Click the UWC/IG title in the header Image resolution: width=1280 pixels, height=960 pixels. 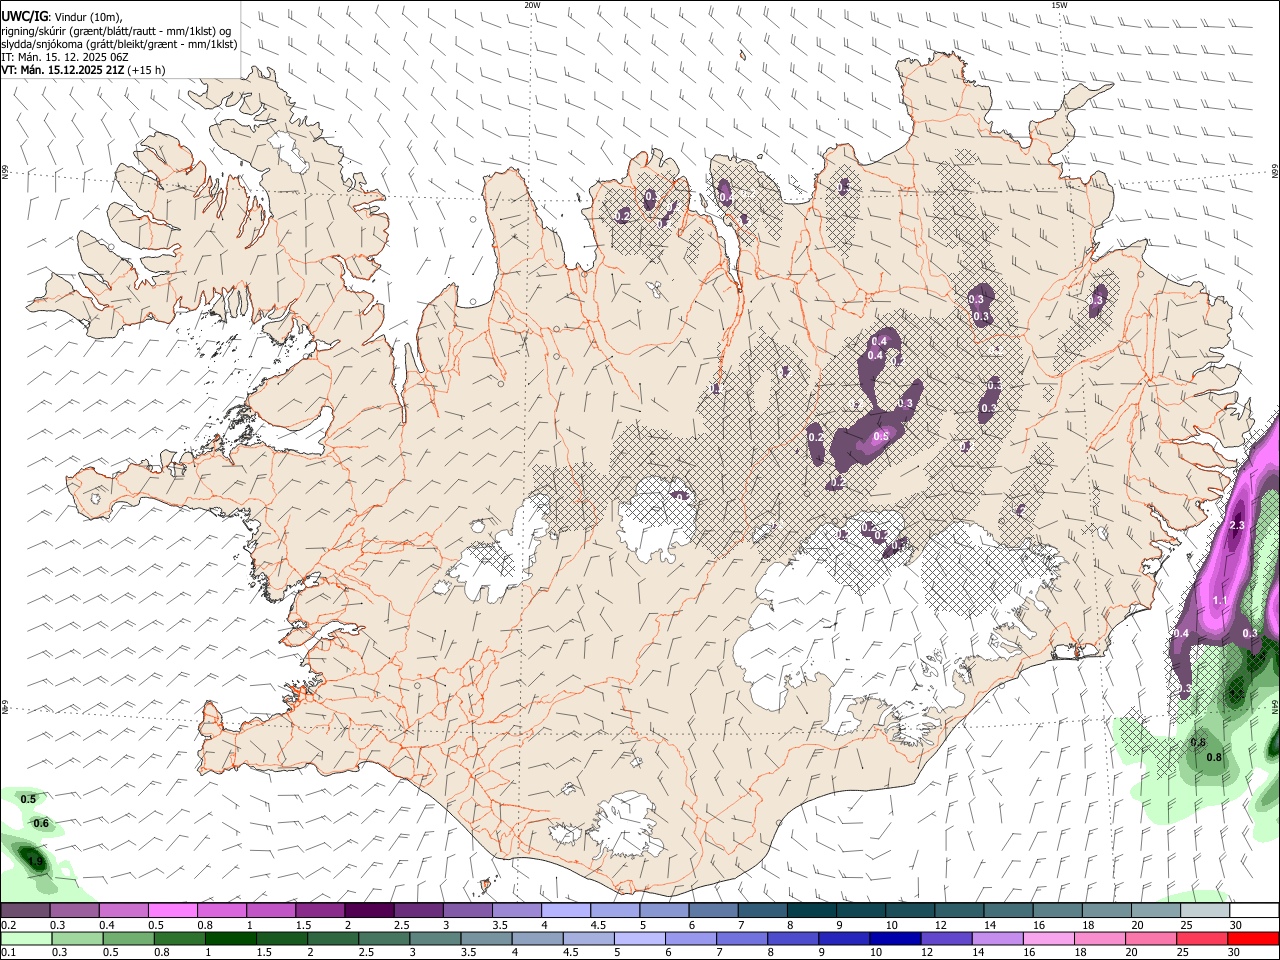tap(24, 17)
